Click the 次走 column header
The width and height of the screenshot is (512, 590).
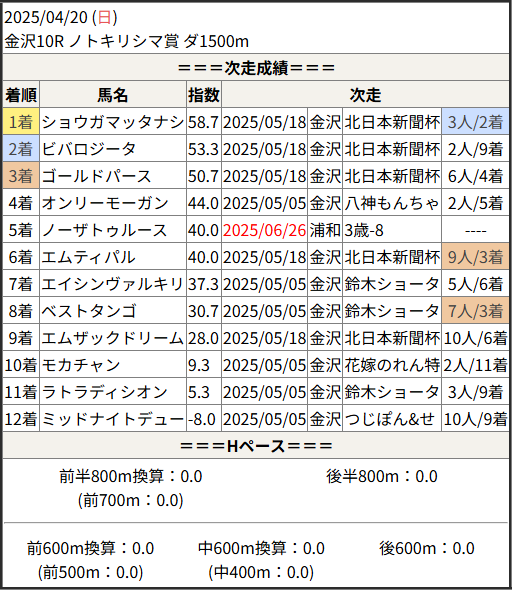[x=365, y=95]
